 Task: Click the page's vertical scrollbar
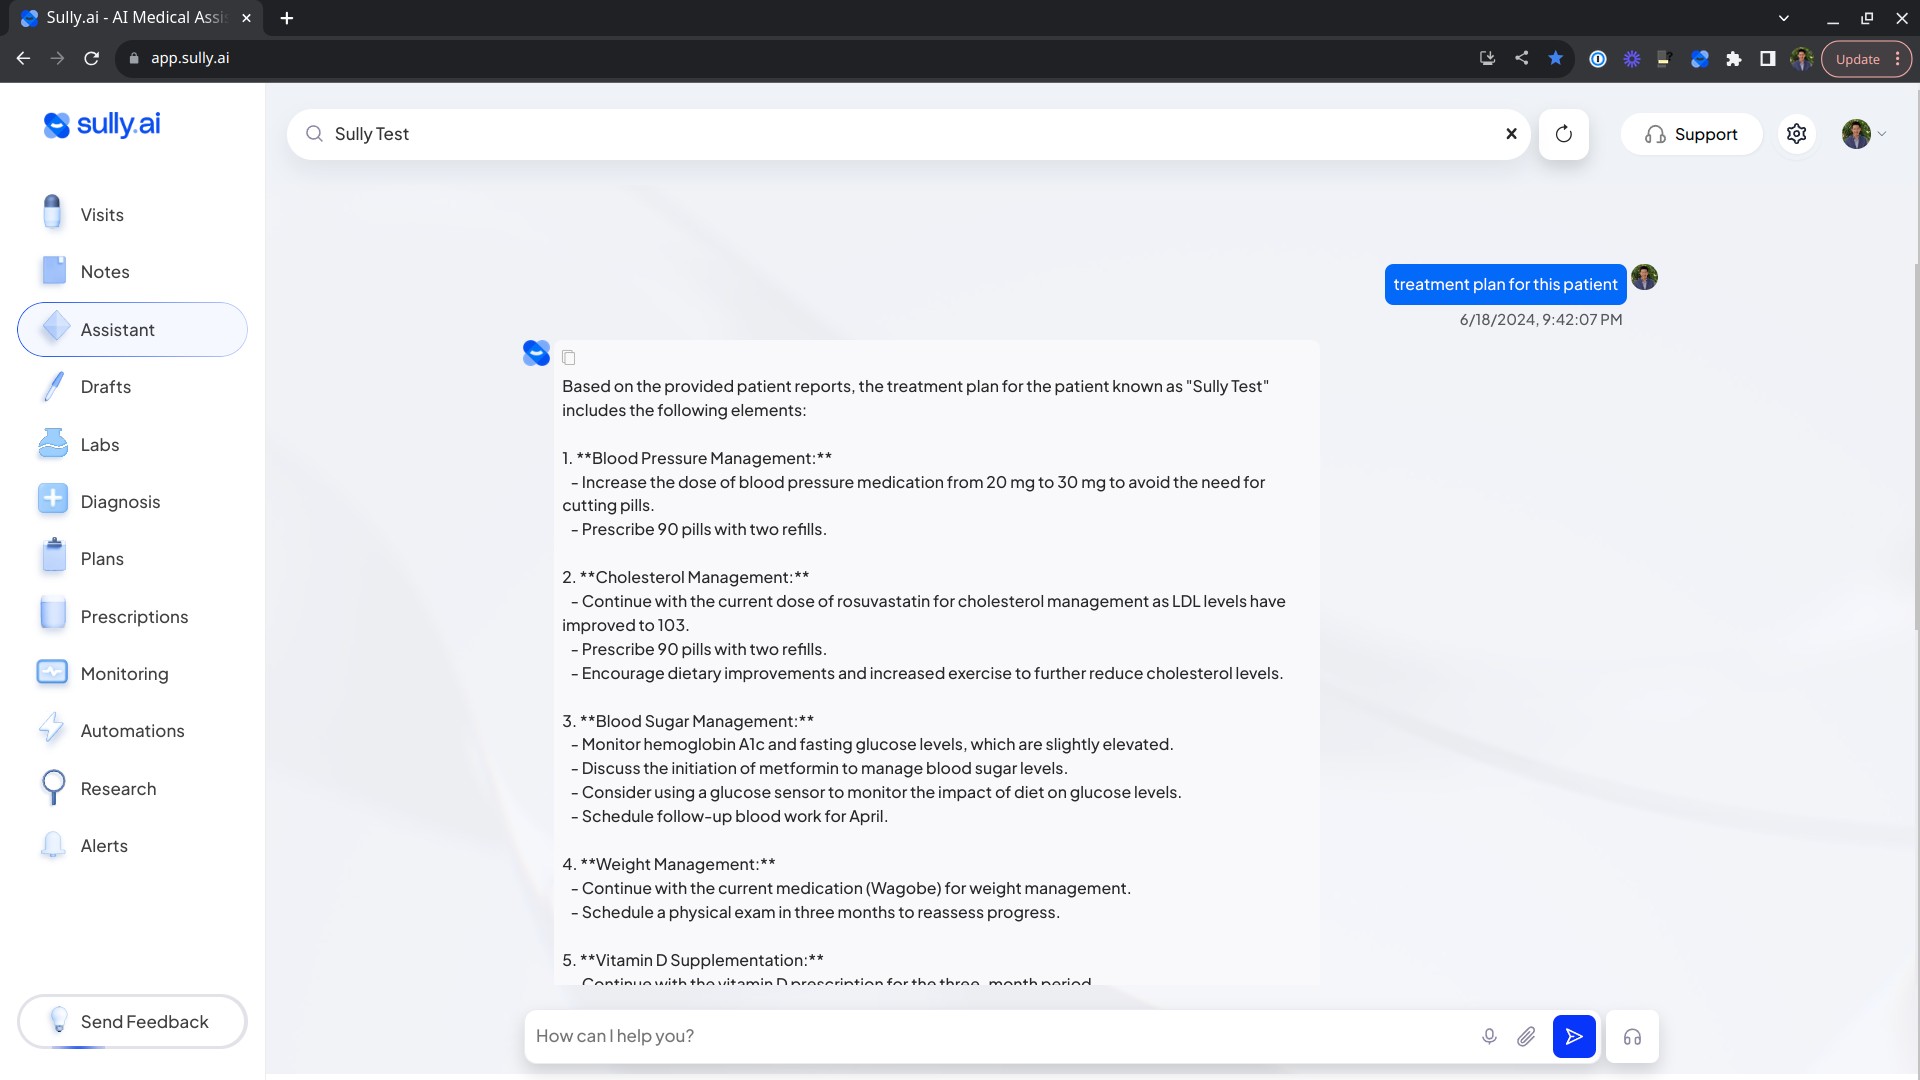pyautogui.click(x=1915, y=445)
